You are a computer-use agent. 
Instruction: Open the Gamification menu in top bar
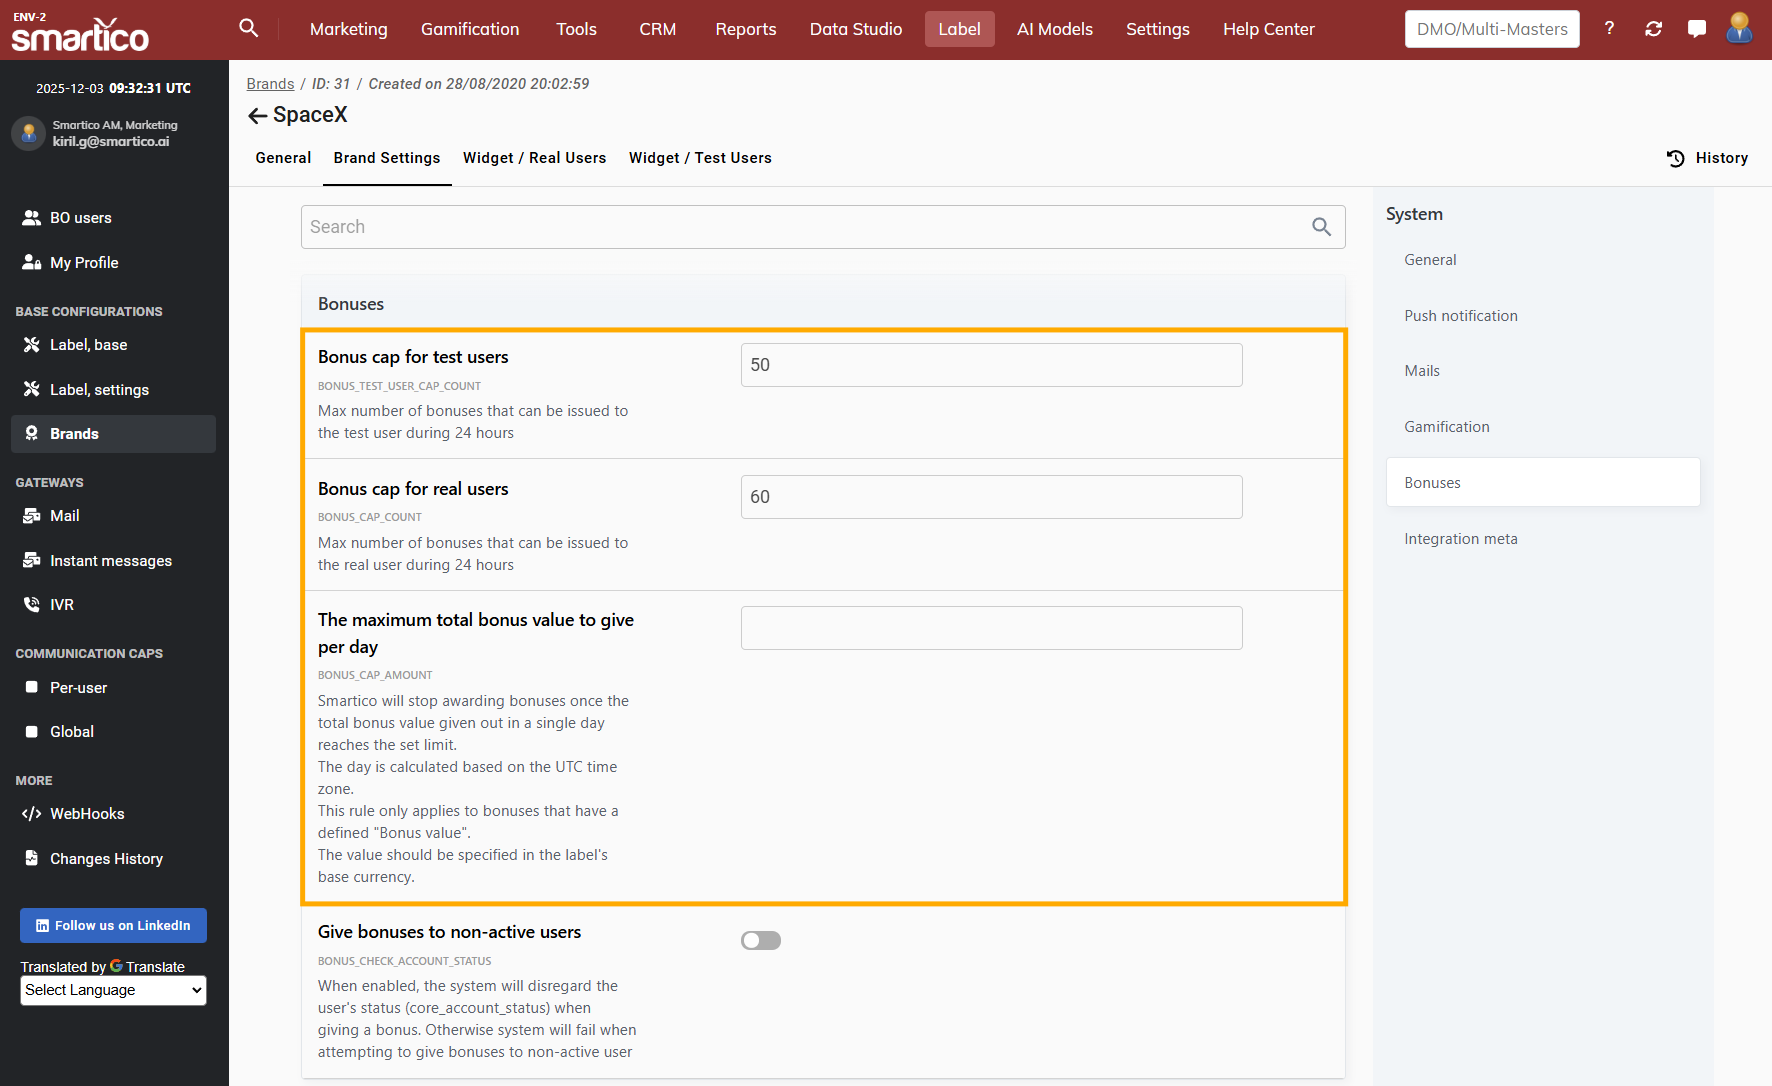coord(470,29)
